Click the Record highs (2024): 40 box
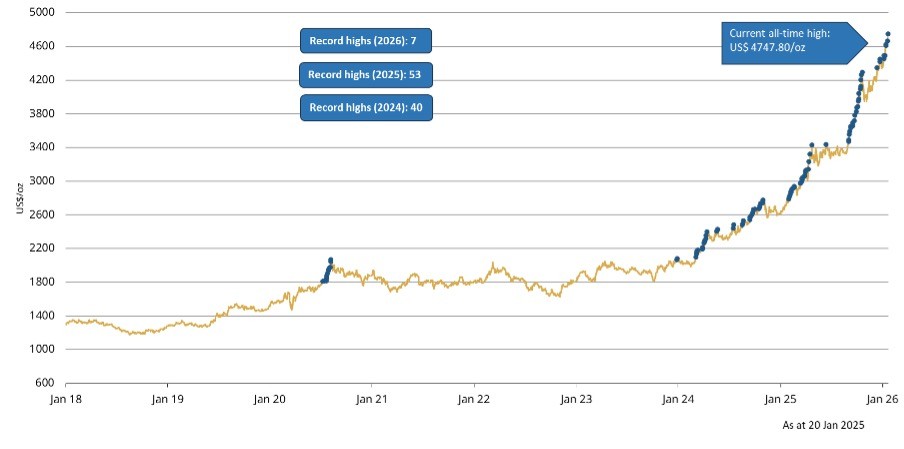This screenshot has width=904, height=449. point(367,108)
